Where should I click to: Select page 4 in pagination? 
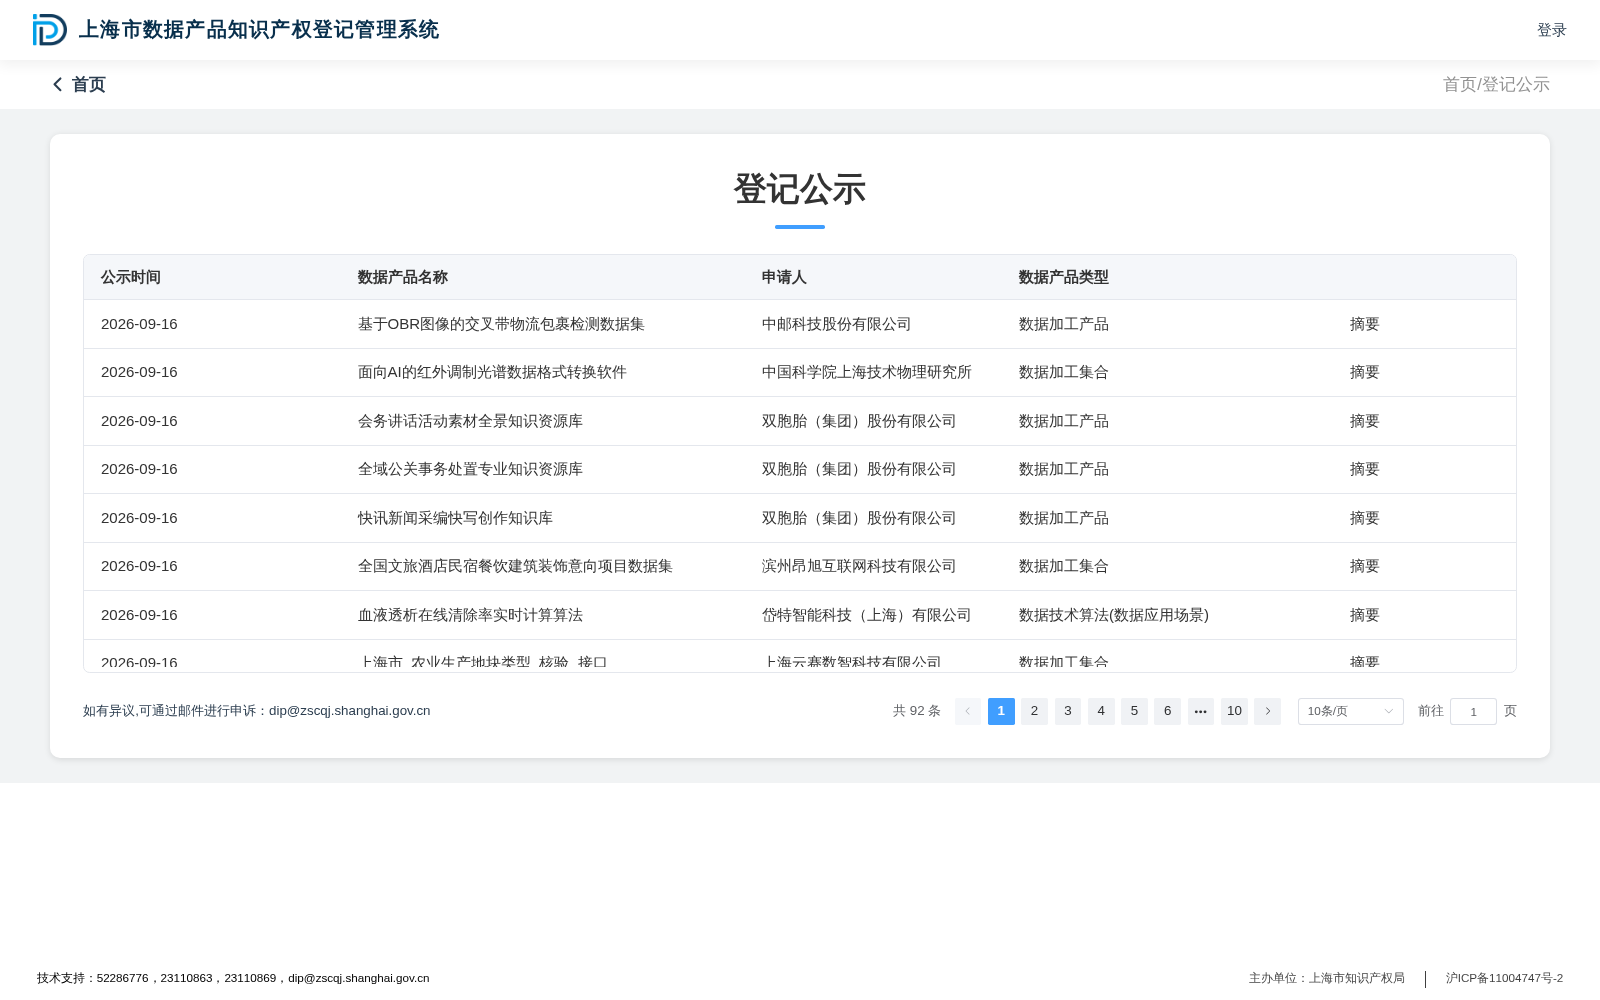click(1101, 711)
